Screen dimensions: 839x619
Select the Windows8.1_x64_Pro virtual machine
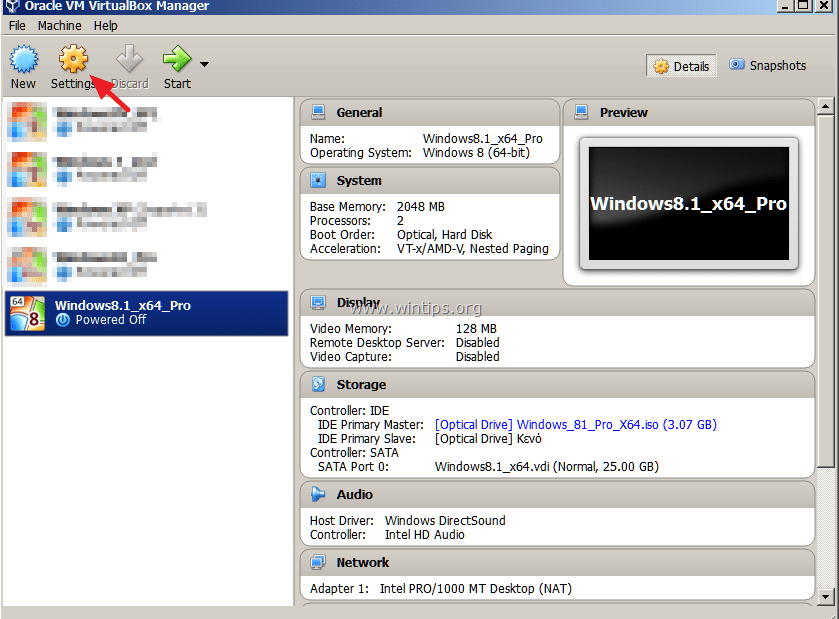146,313
